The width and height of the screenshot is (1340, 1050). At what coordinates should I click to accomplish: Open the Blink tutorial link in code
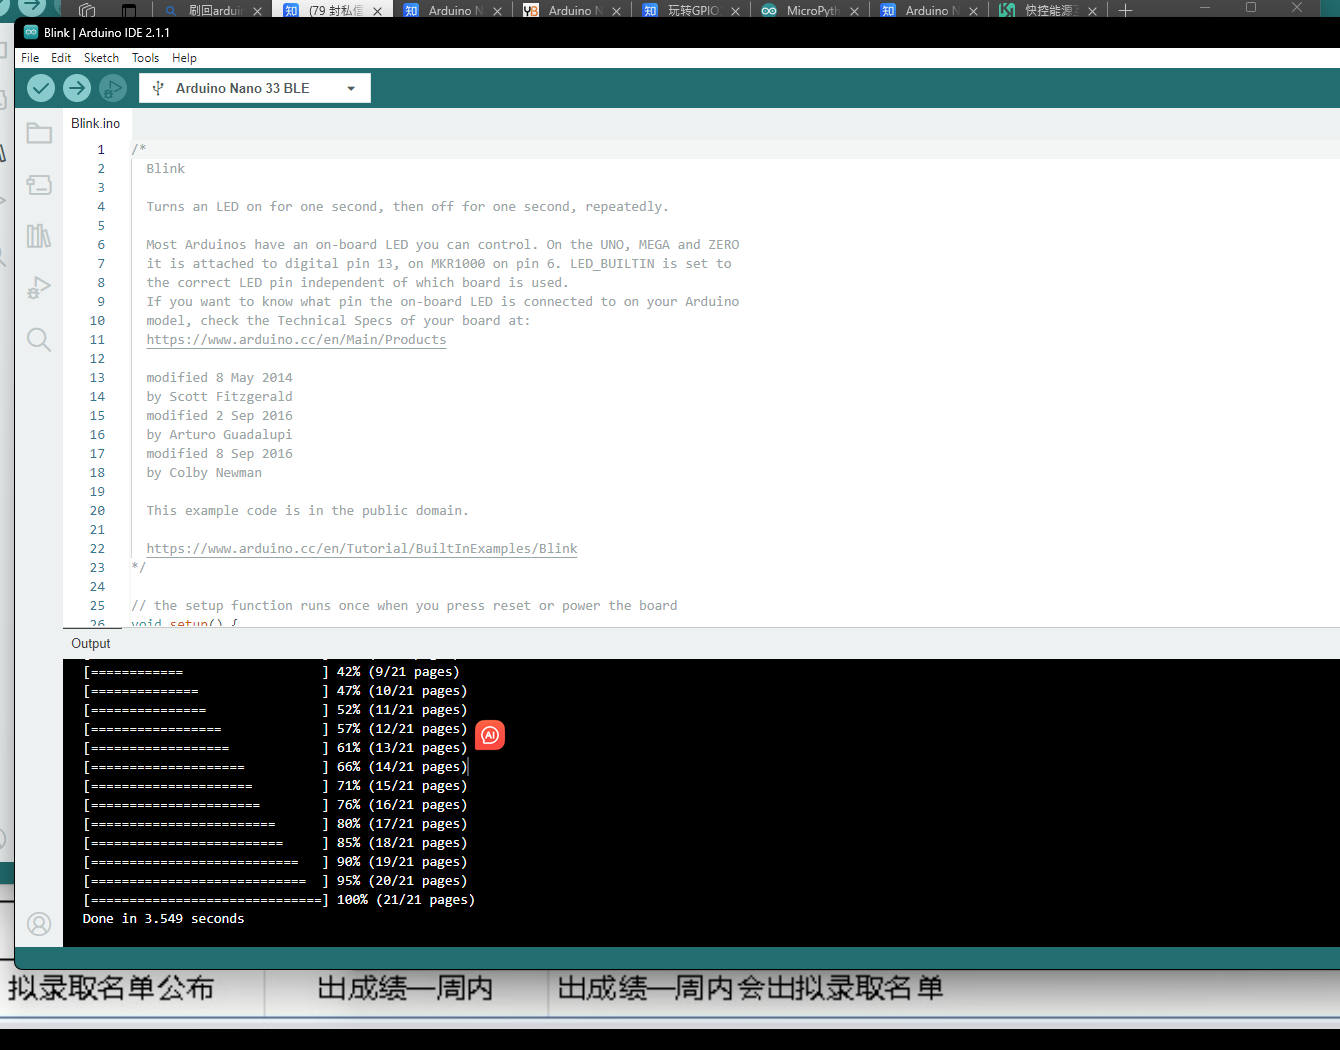pyautogui.click(x=361, y=548)
